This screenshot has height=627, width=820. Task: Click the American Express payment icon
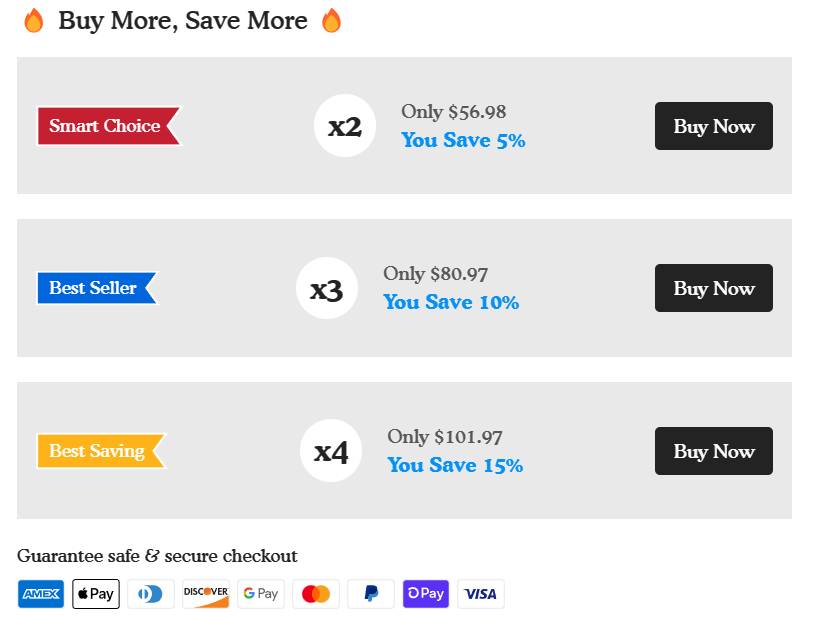click(x=41, y=594)
